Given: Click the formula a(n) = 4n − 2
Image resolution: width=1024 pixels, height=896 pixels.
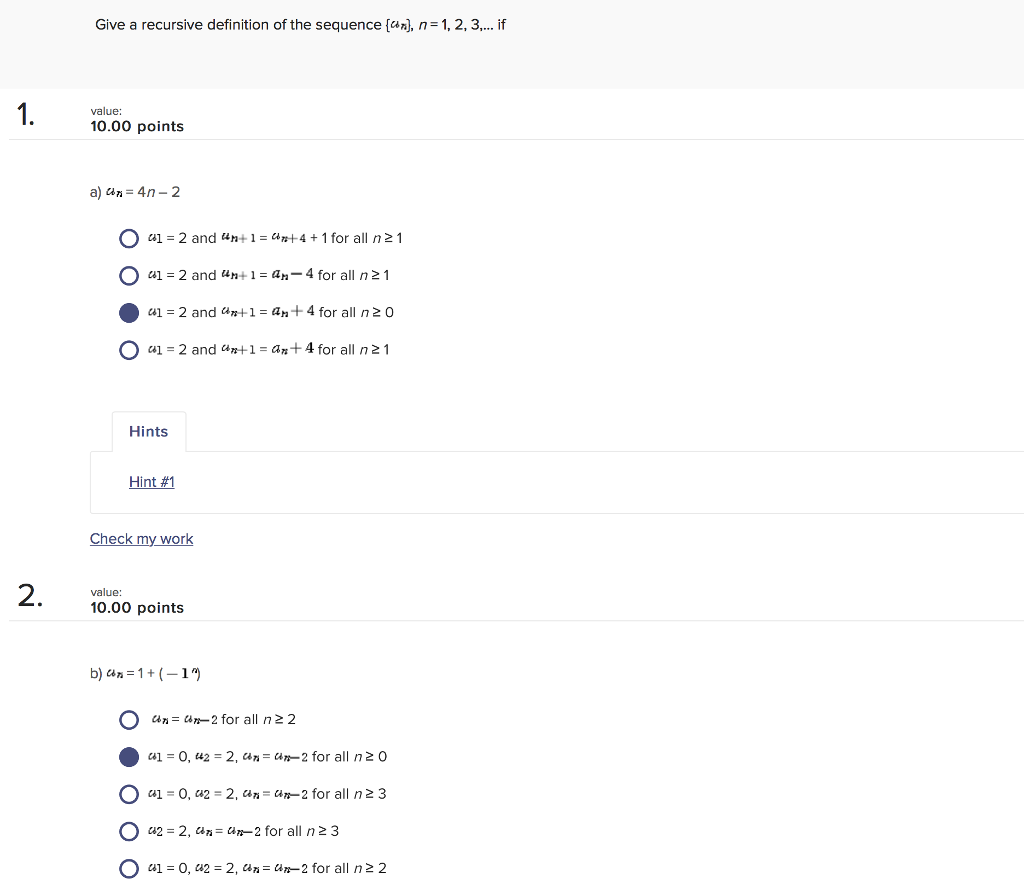Looking at the screenshot, I should pos(135,191).
